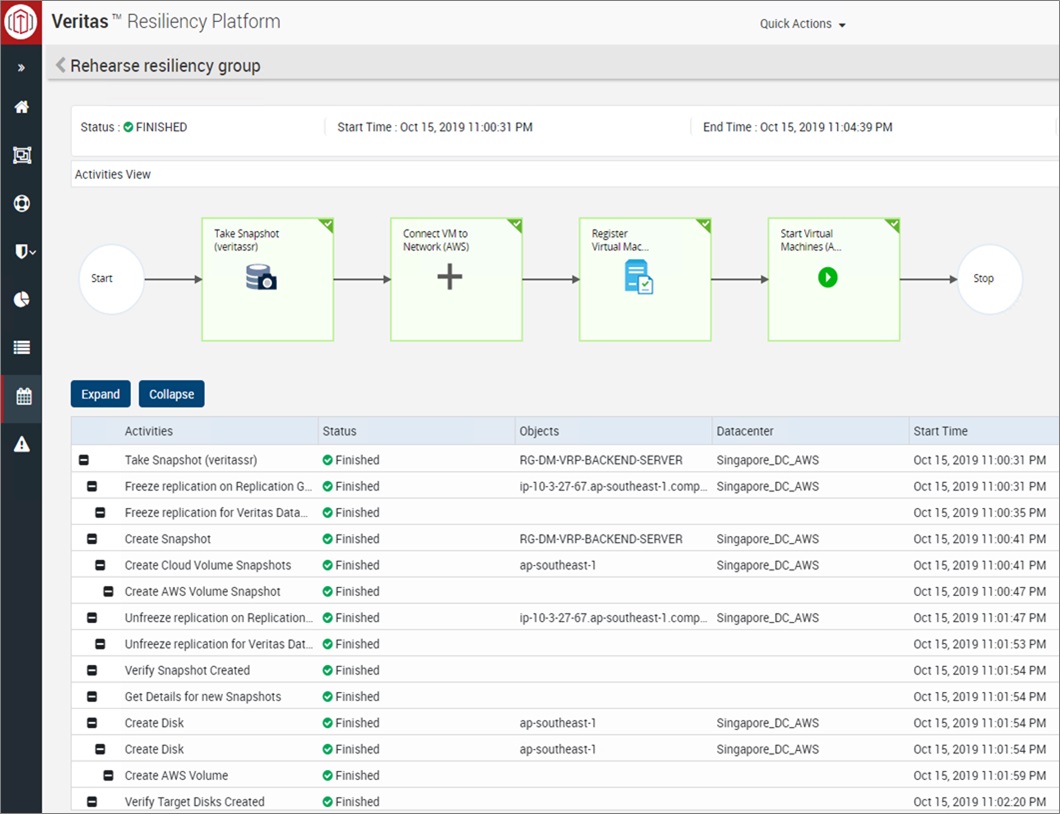Click the Get Details for new Snapshots activity name
Screen dimensions: 1060x814
pos(203,697)
